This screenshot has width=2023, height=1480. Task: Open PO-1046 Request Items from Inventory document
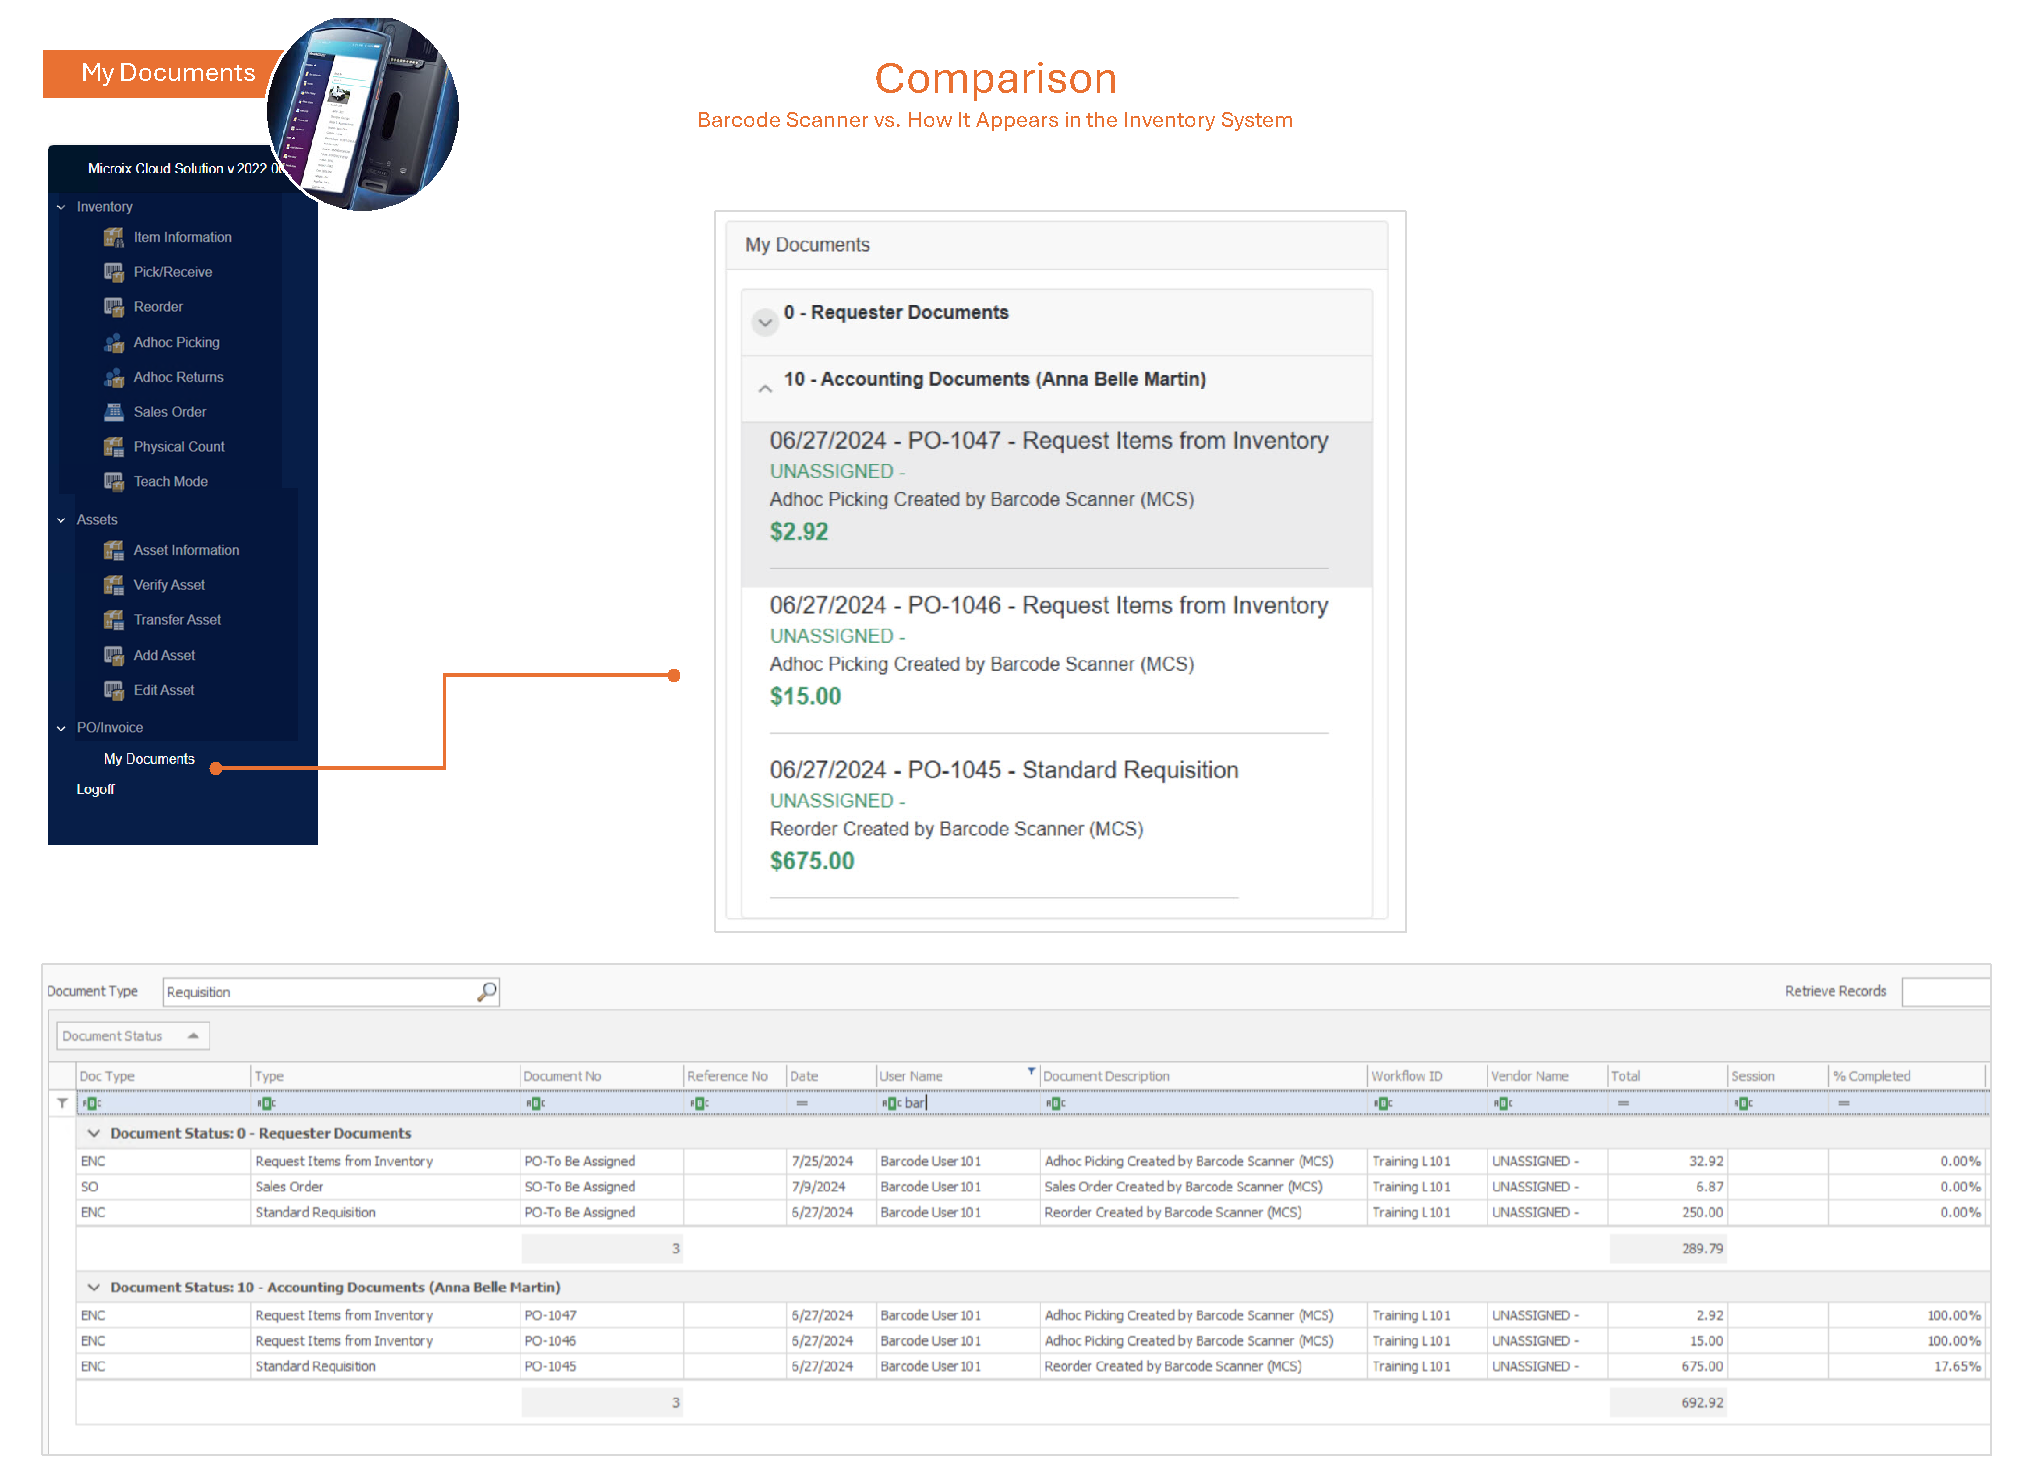click(x=1048, y=606)
